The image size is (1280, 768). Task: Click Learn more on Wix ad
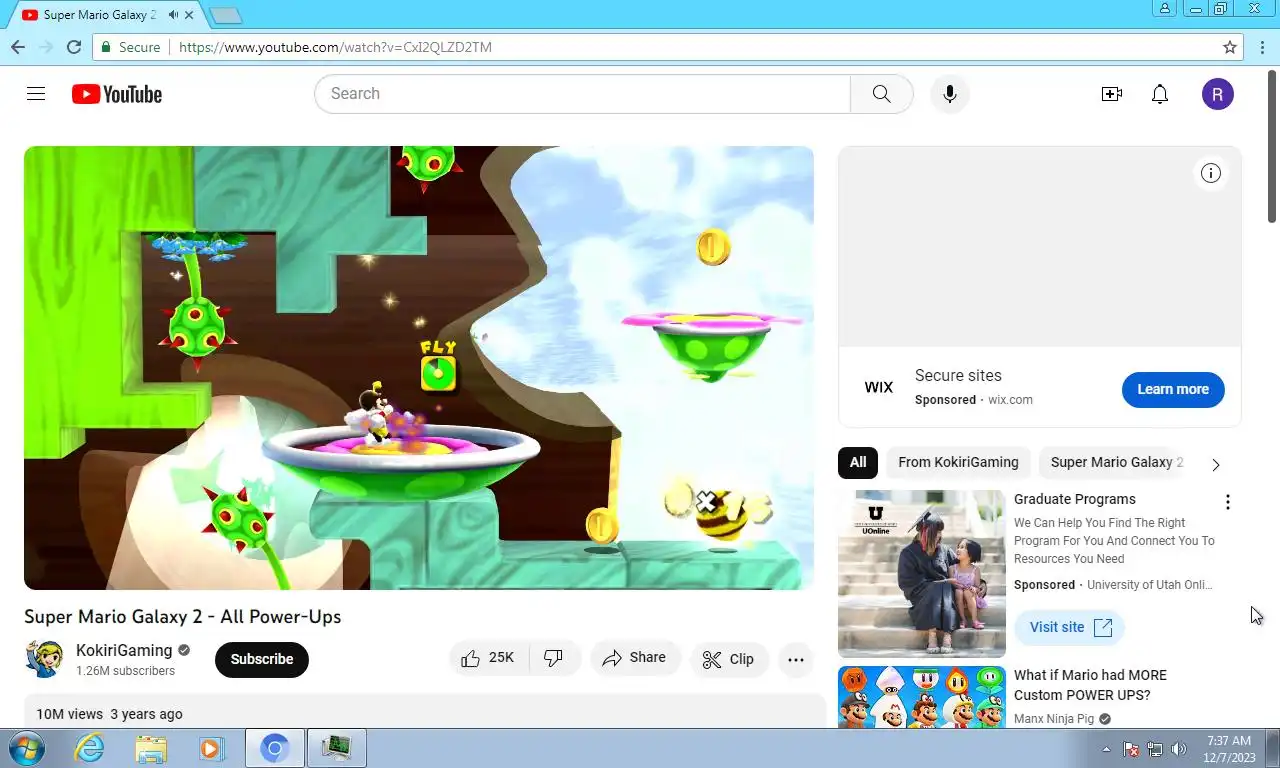1173,389
